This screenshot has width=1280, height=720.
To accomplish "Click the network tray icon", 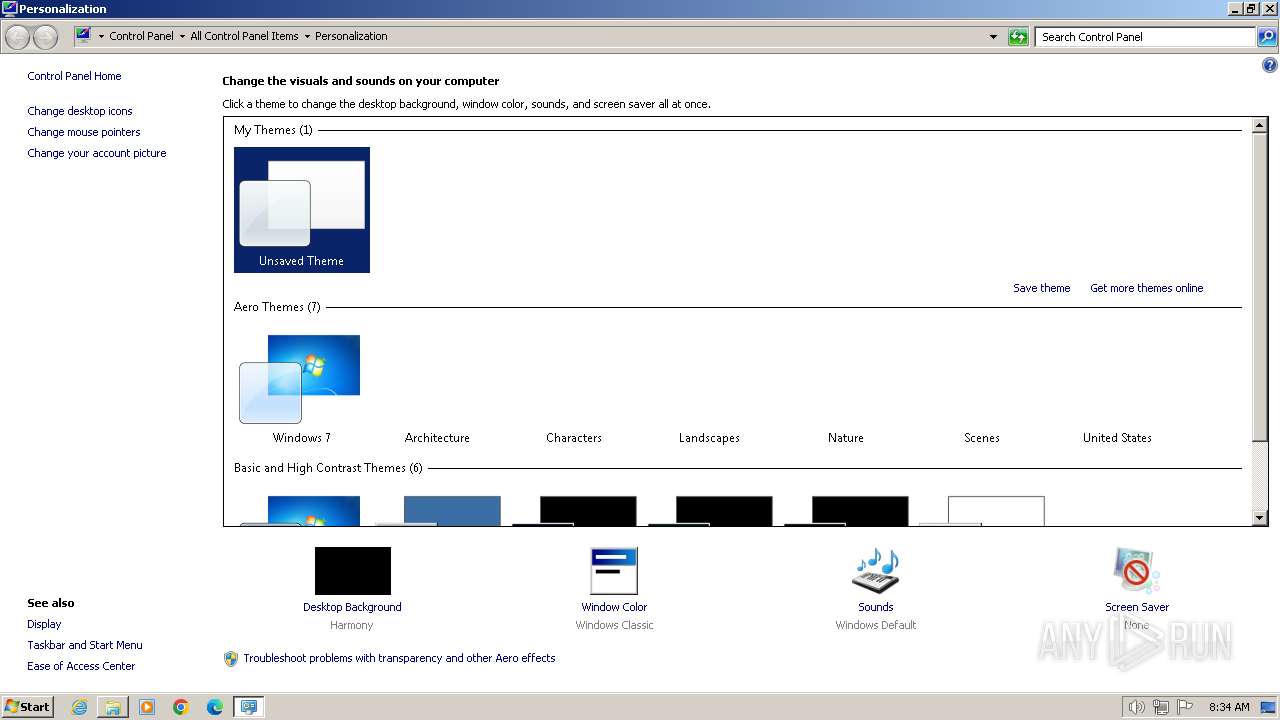I will click(x=1161, y=707).
